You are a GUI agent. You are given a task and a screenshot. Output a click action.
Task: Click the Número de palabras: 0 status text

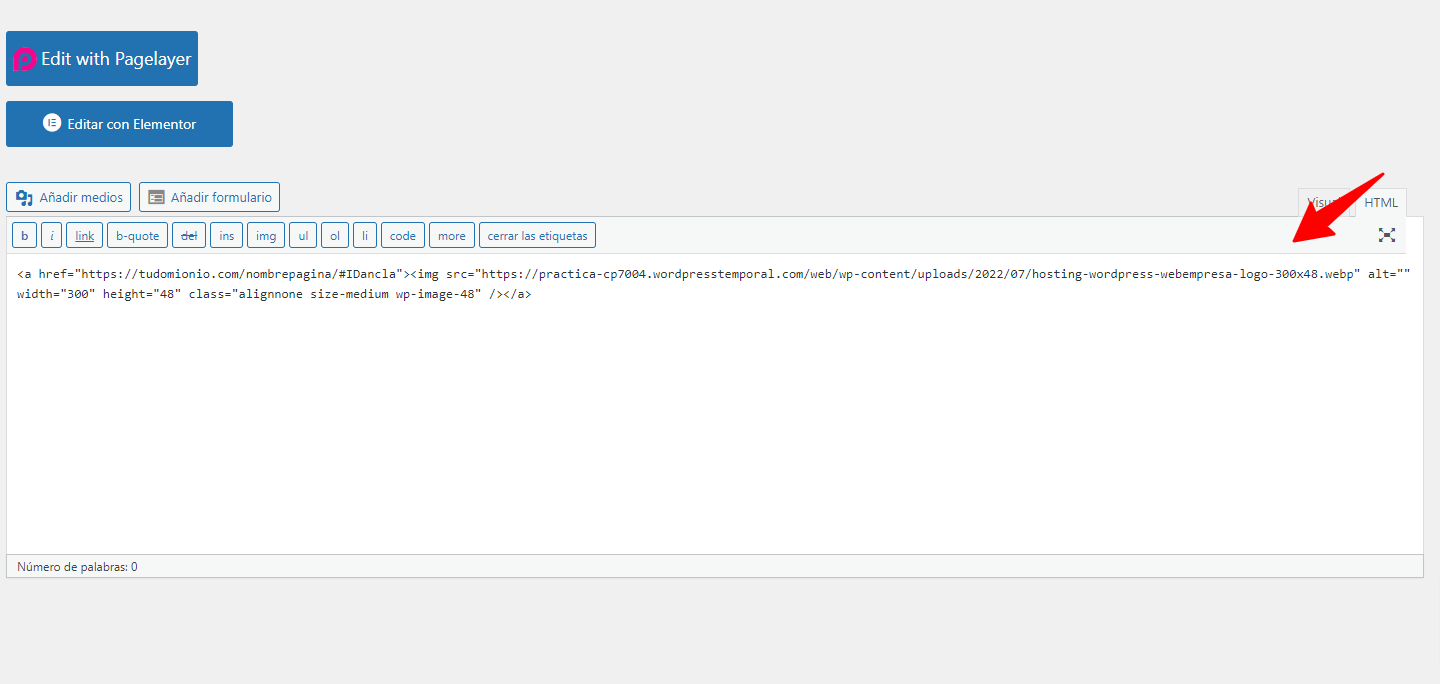77,567
